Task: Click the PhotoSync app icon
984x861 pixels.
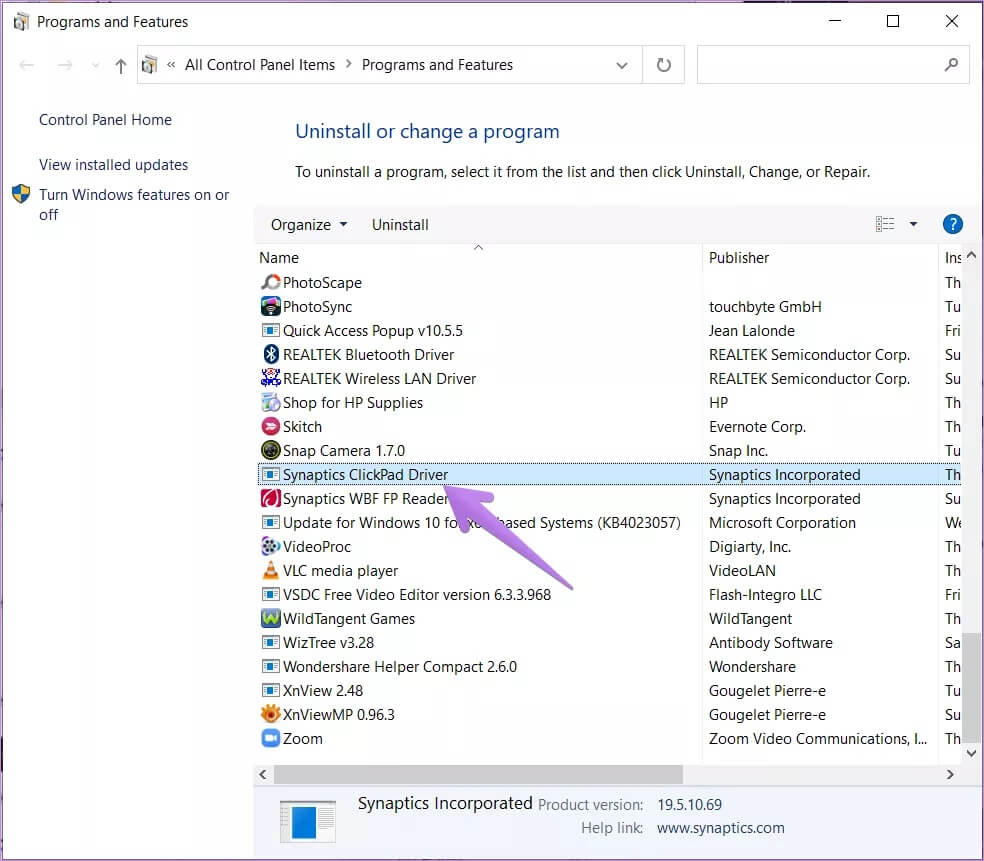Action: [x=270, y=306]
